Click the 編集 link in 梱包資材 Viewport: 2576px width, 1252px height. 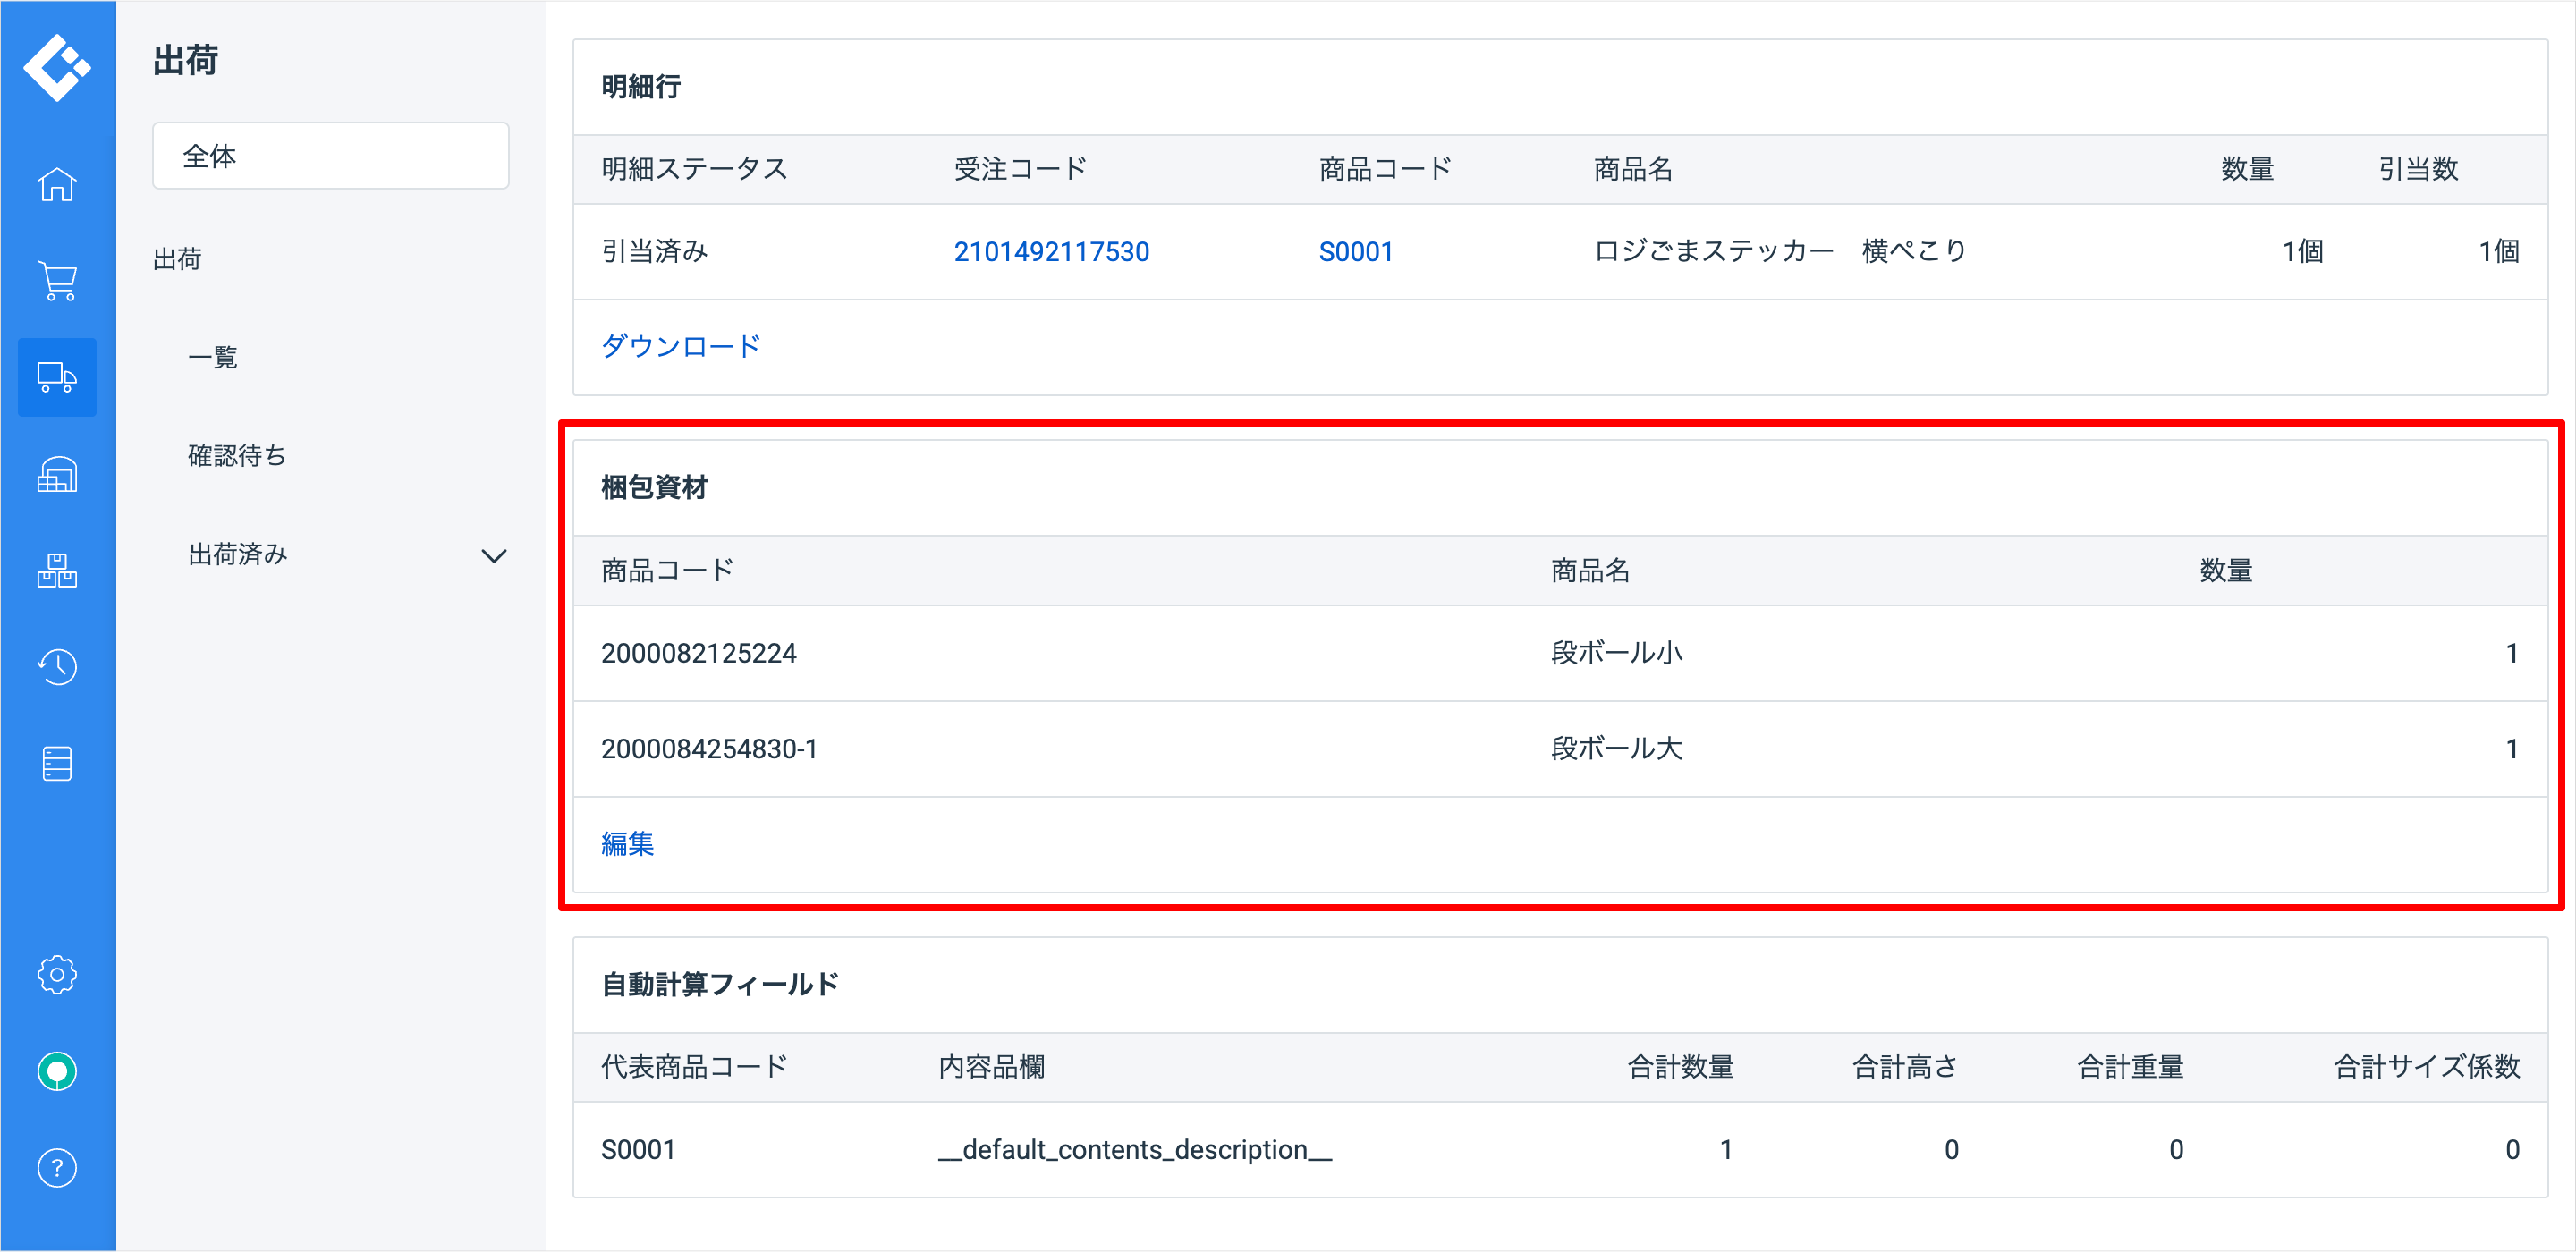(627, 843)
